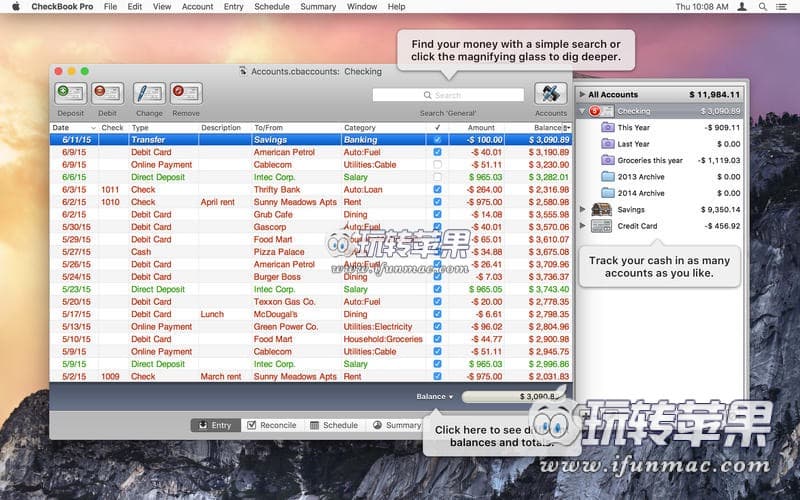Select the Burger Boss Dining entry

coord(311,277)
